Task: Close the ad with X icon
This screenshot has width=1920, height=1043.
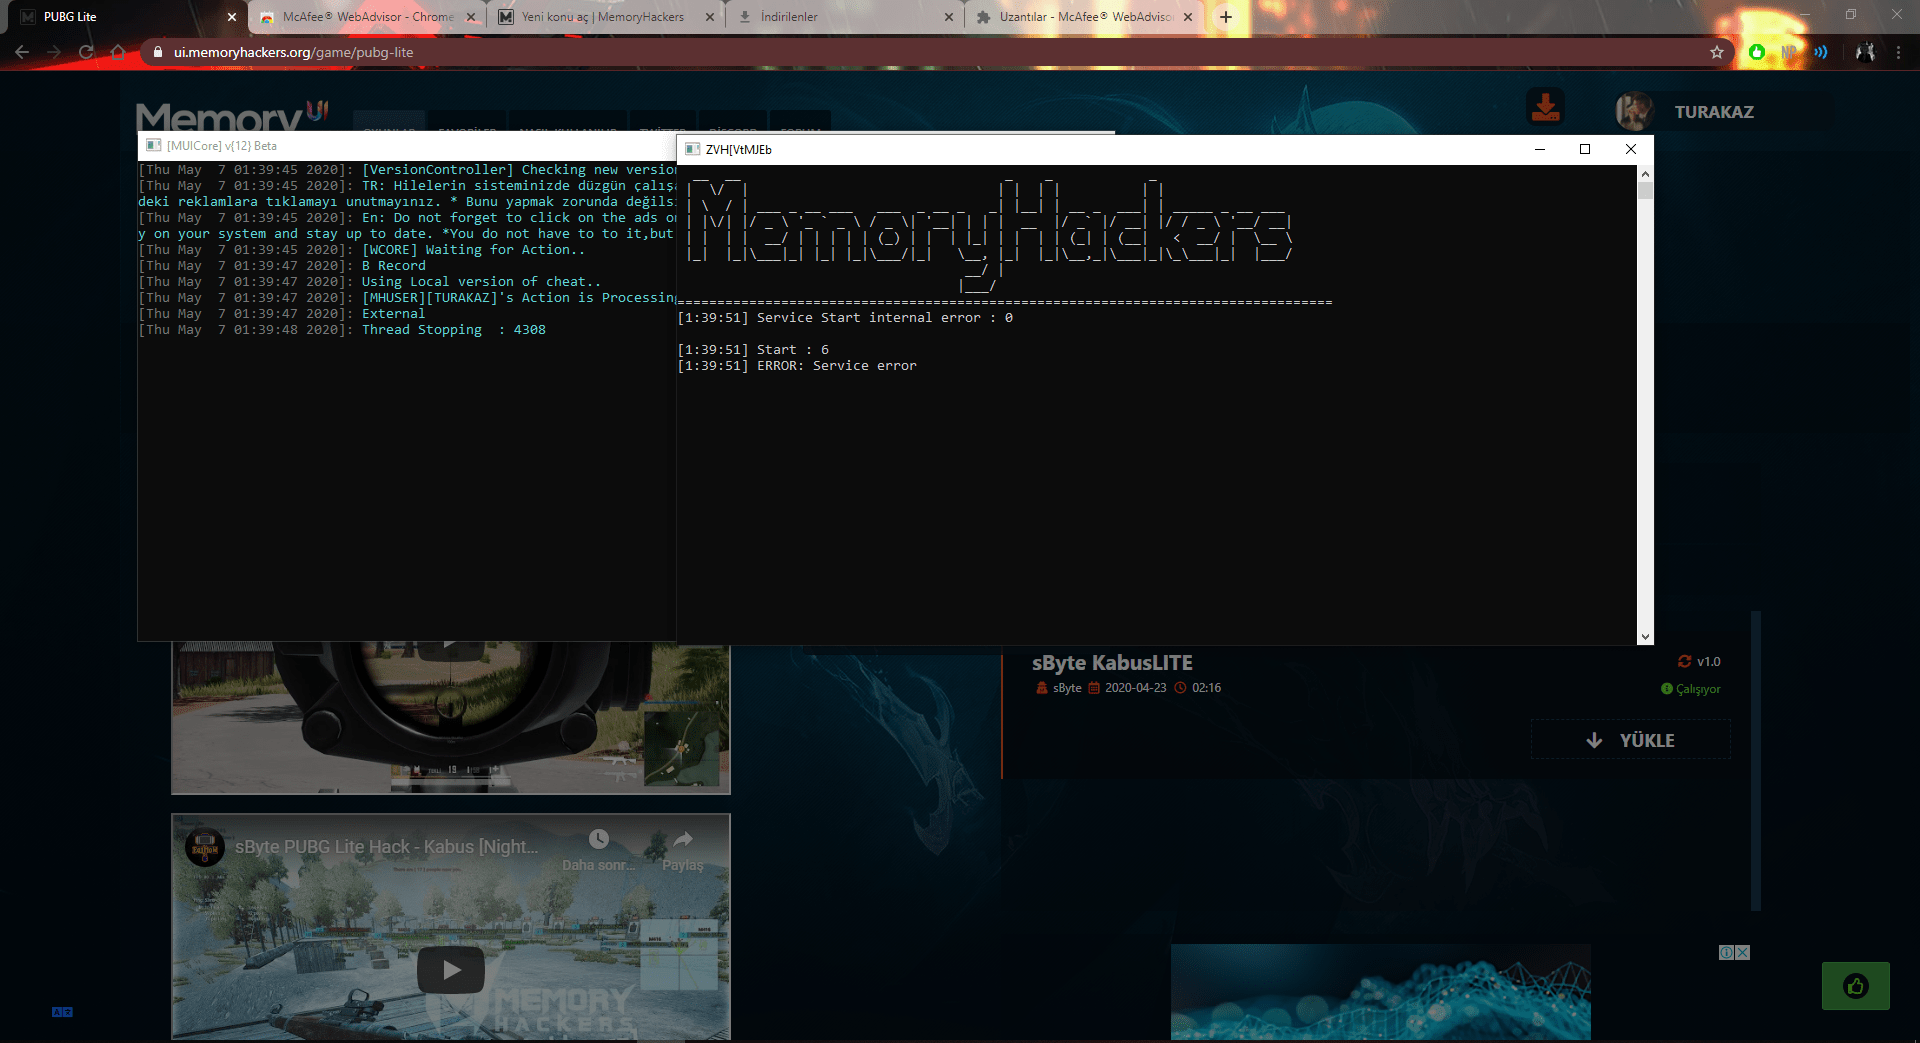Action: pos(1743,953)
